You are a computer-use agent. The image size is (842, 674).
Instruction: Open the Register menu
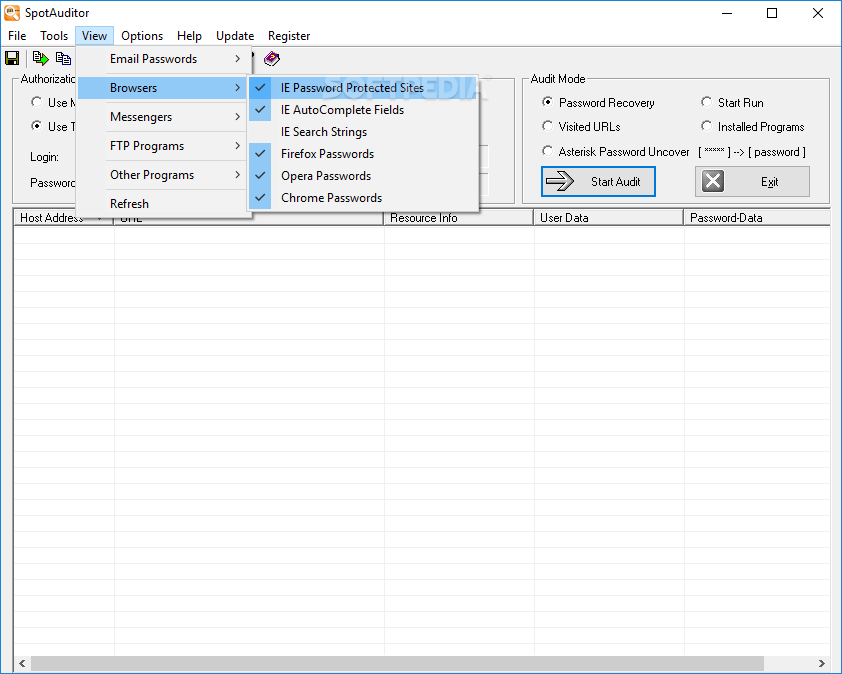289,36
